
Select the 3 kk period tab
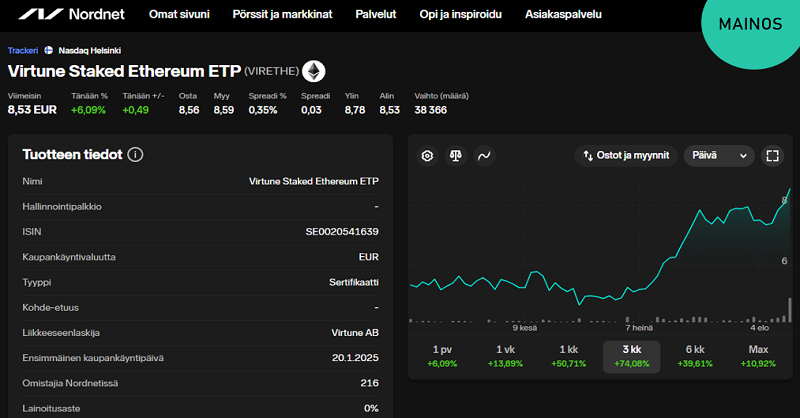tap(632, 356)
